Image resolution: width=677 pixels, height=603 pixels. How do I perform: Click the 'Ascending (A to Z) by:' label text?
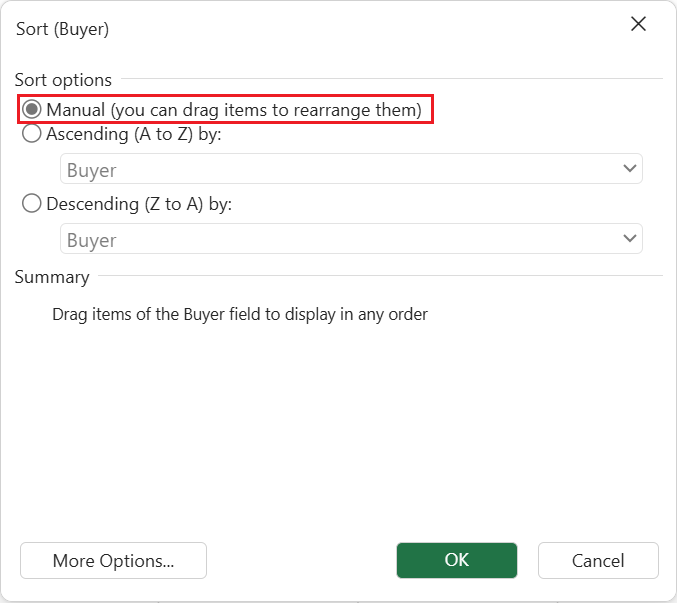[133, 134]
